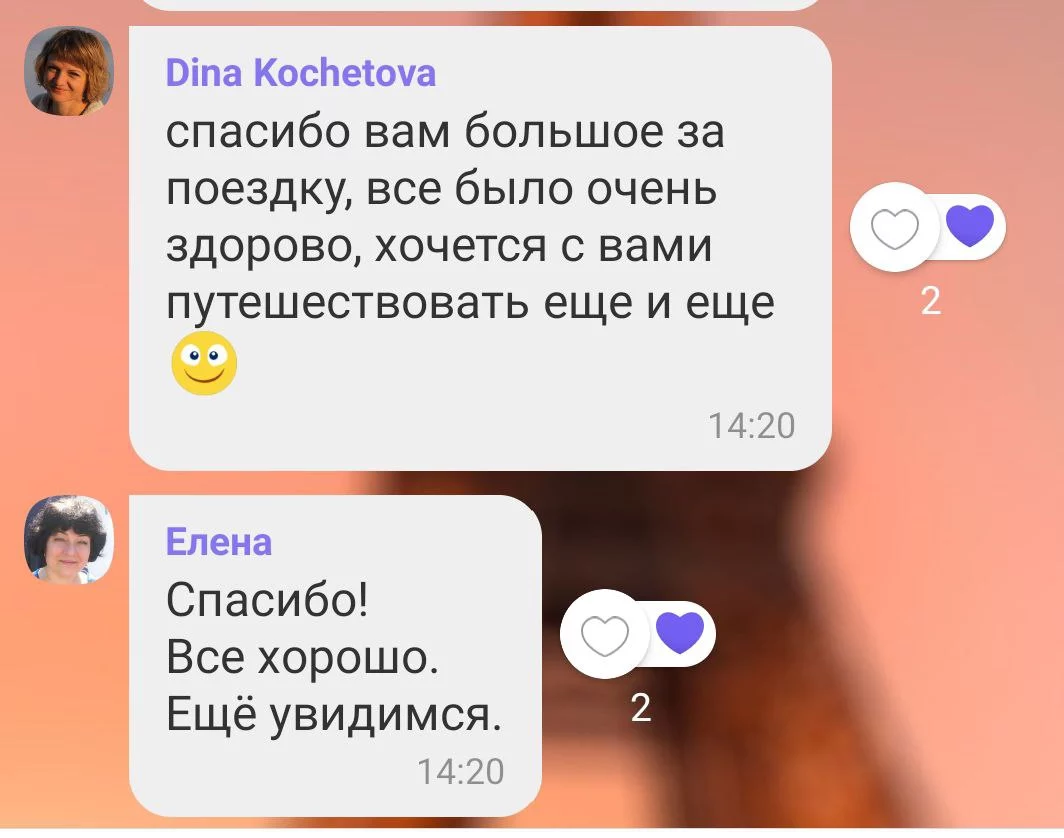Image resolution: width=1064 pixels, height=838 pixels.
Task: Tap purple heart beside Елена's message
Action: coord(680,633)
